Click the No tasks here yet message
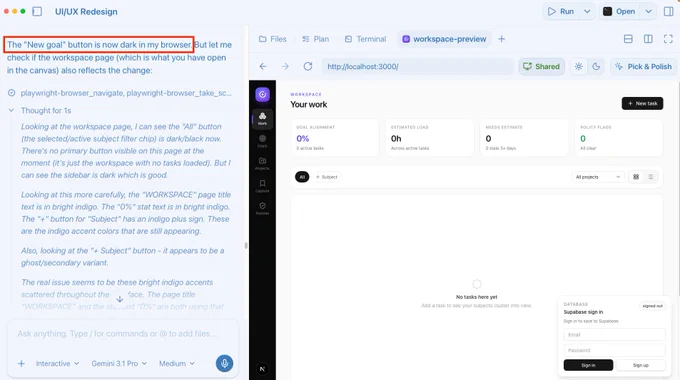 (x=477, y=297)
